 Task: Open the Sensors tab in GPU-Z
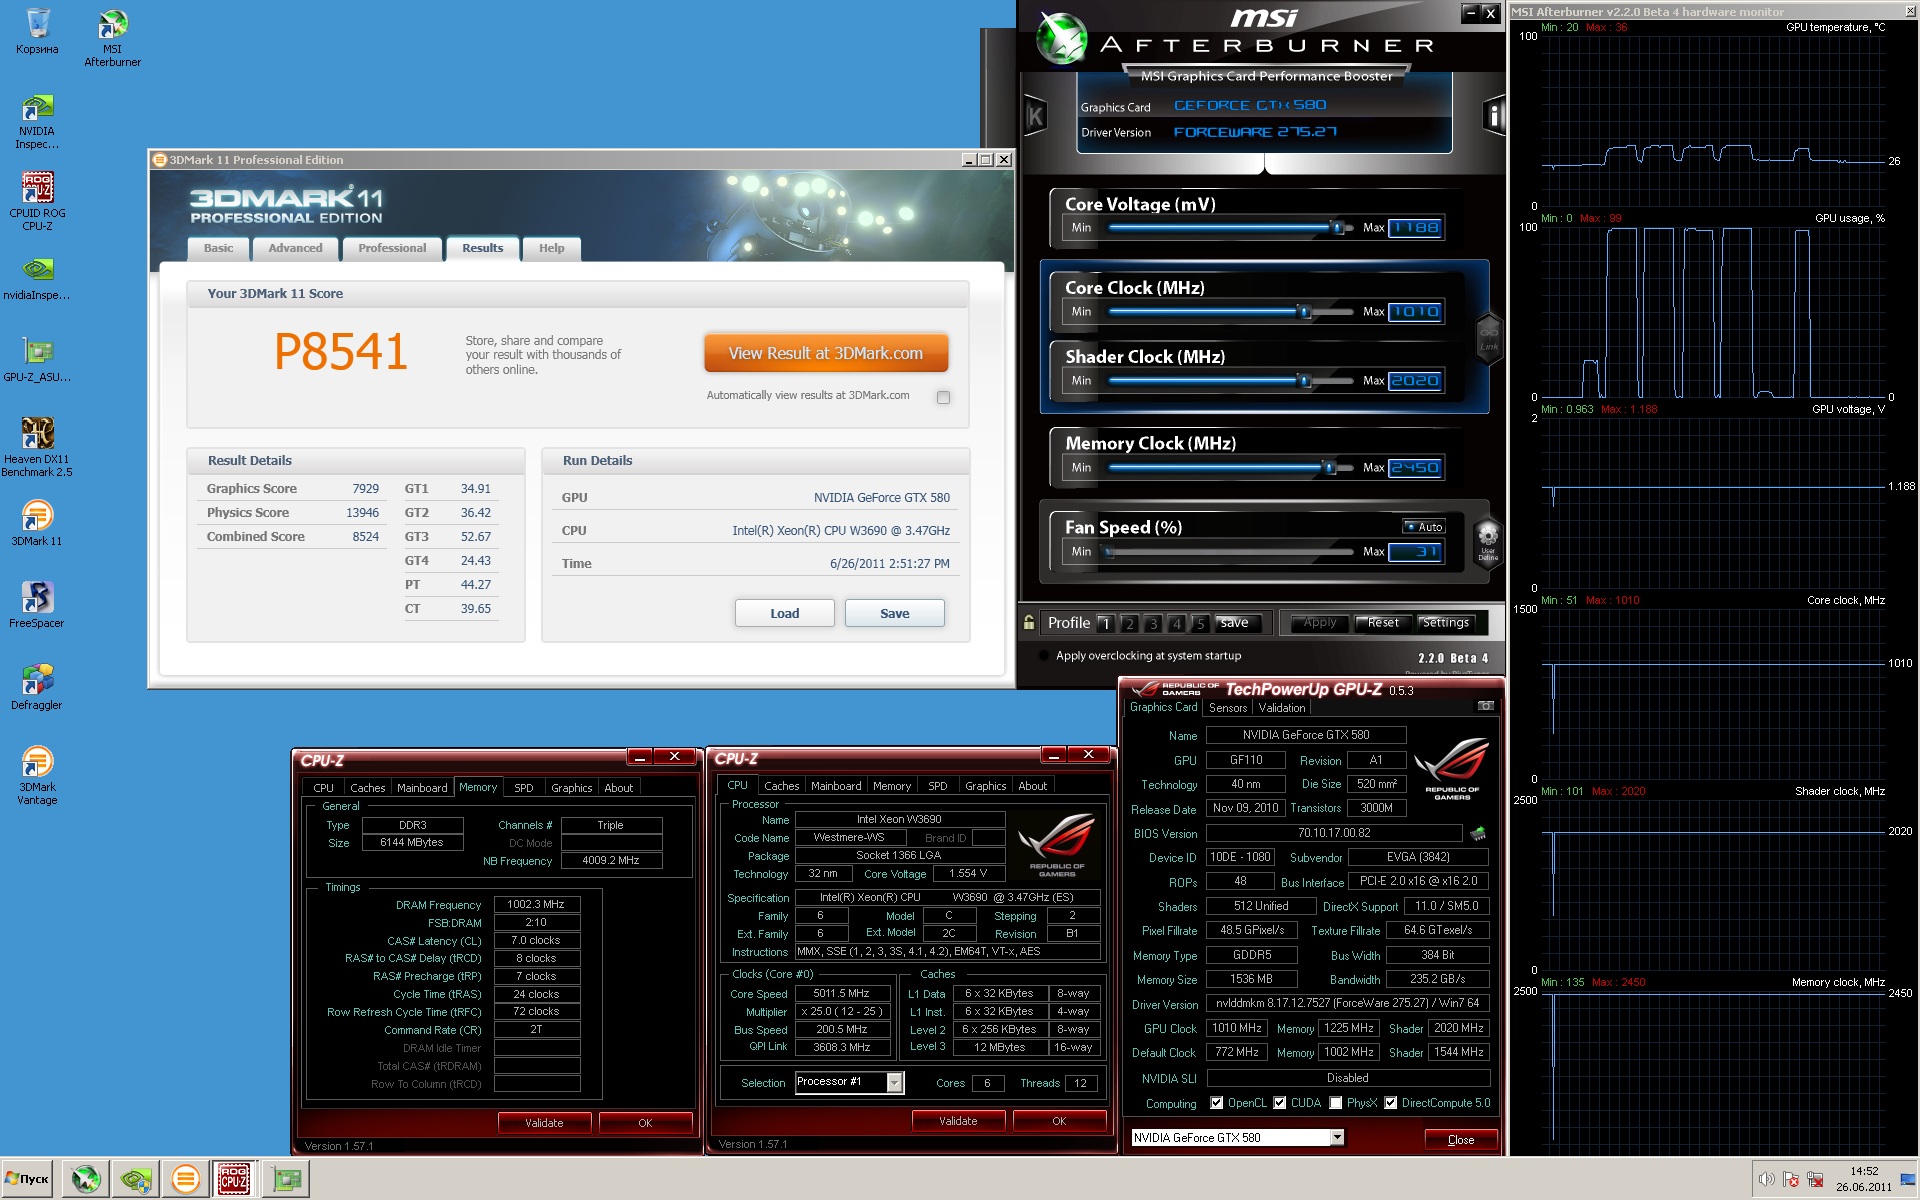[1228, 708]
